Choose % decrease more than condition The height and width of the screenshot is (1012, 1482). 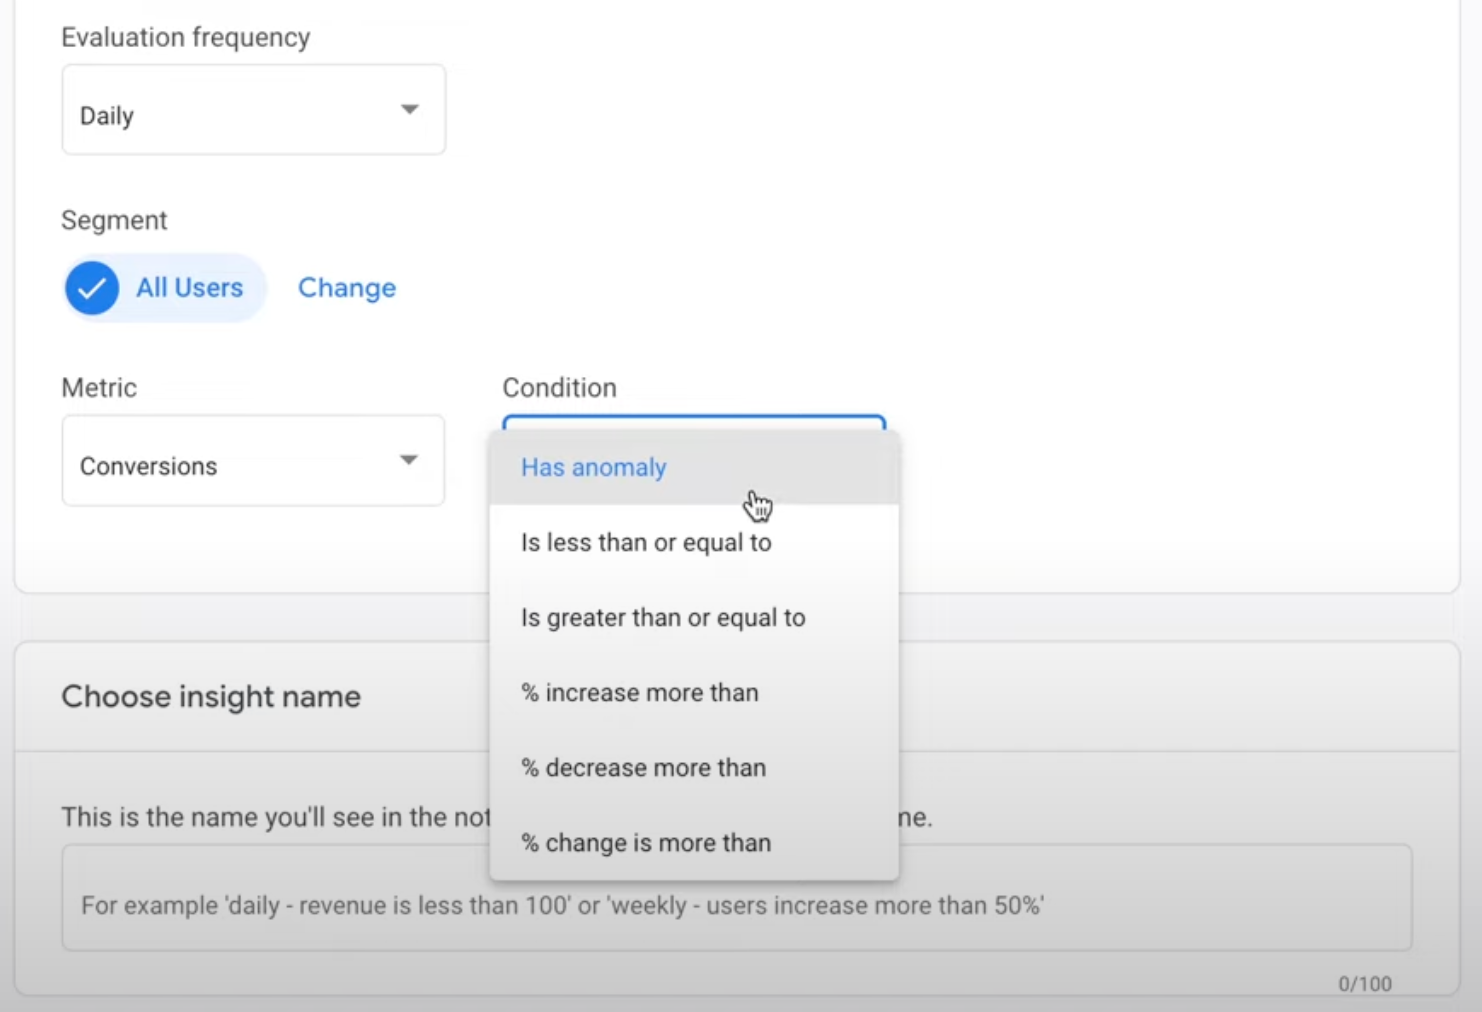pos(642,767)
